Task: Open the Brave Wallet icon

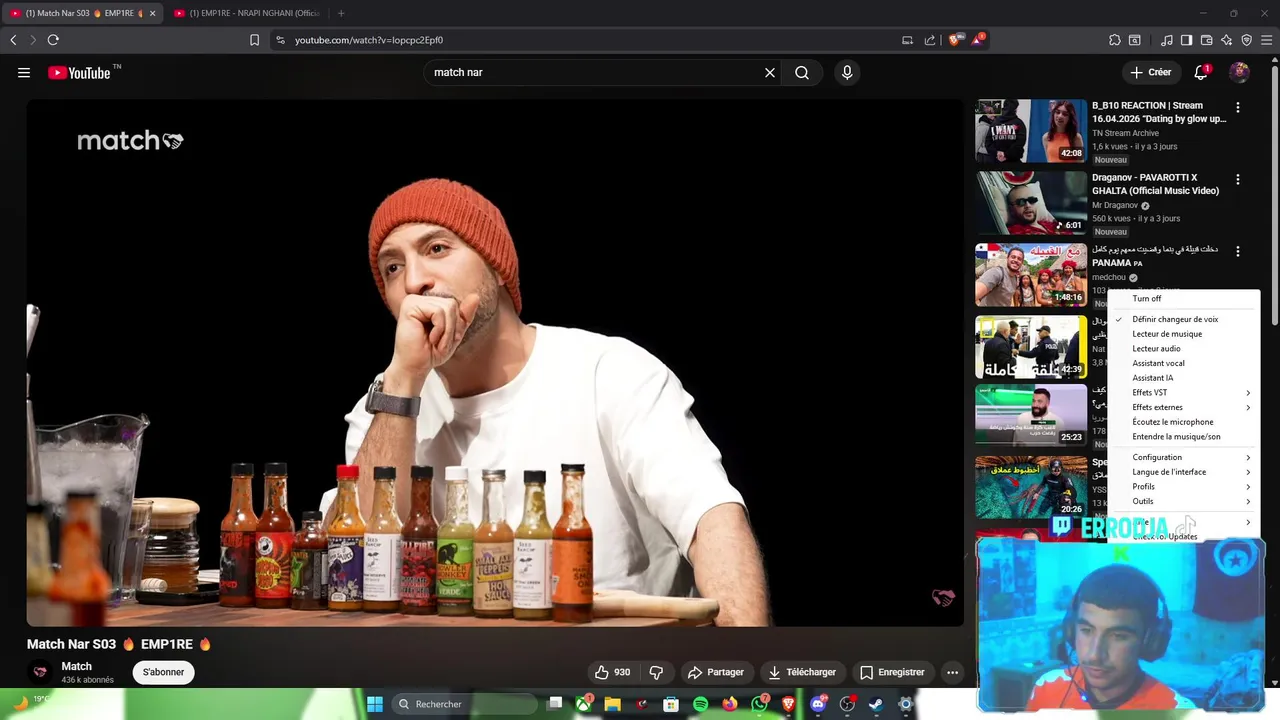Action: (x=1207, y=40)
